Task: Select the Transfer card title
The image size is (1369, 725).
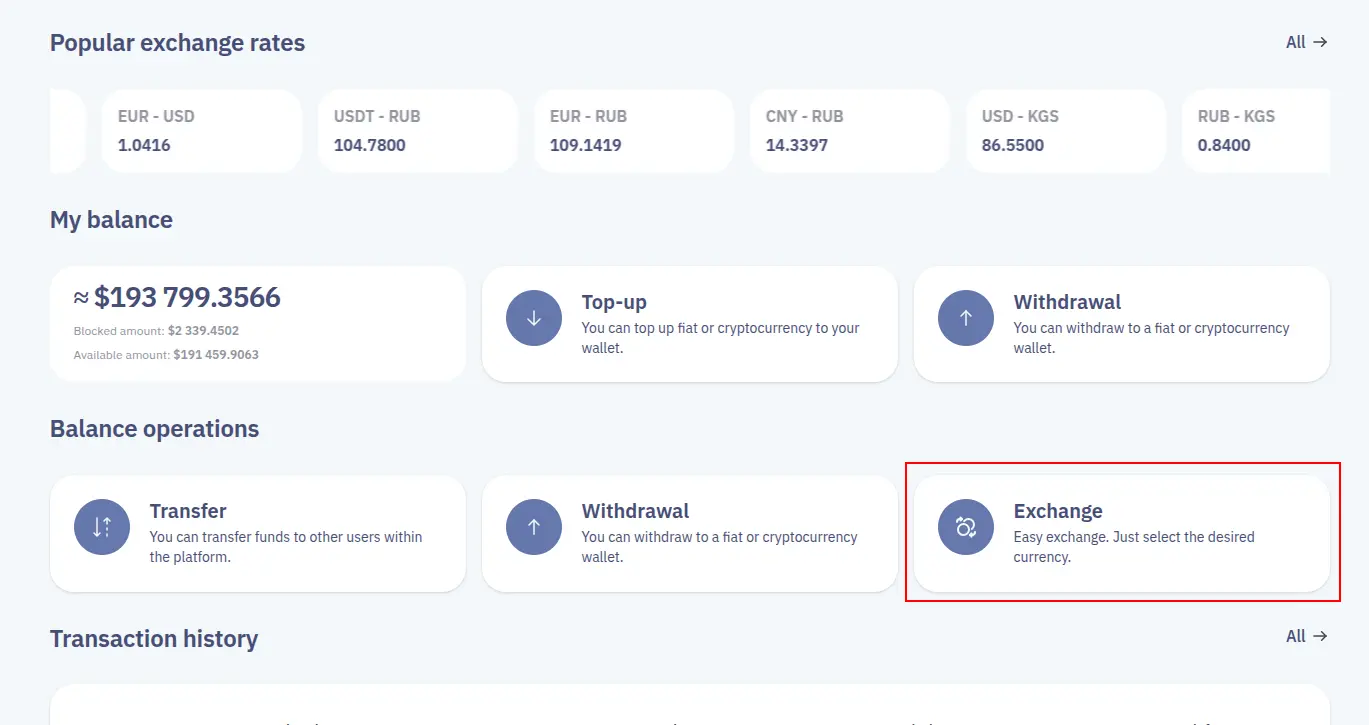Action: (x=188, y=511)
